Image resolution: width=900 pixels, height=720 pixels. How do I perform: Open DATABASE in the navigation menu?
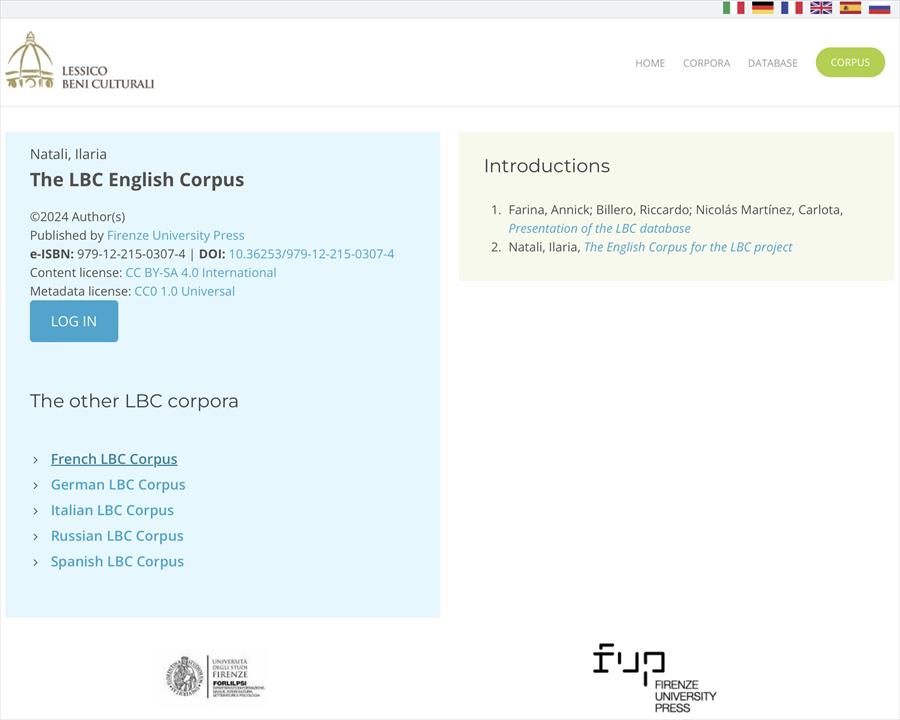pyautogui.click(x=773, y=63)
